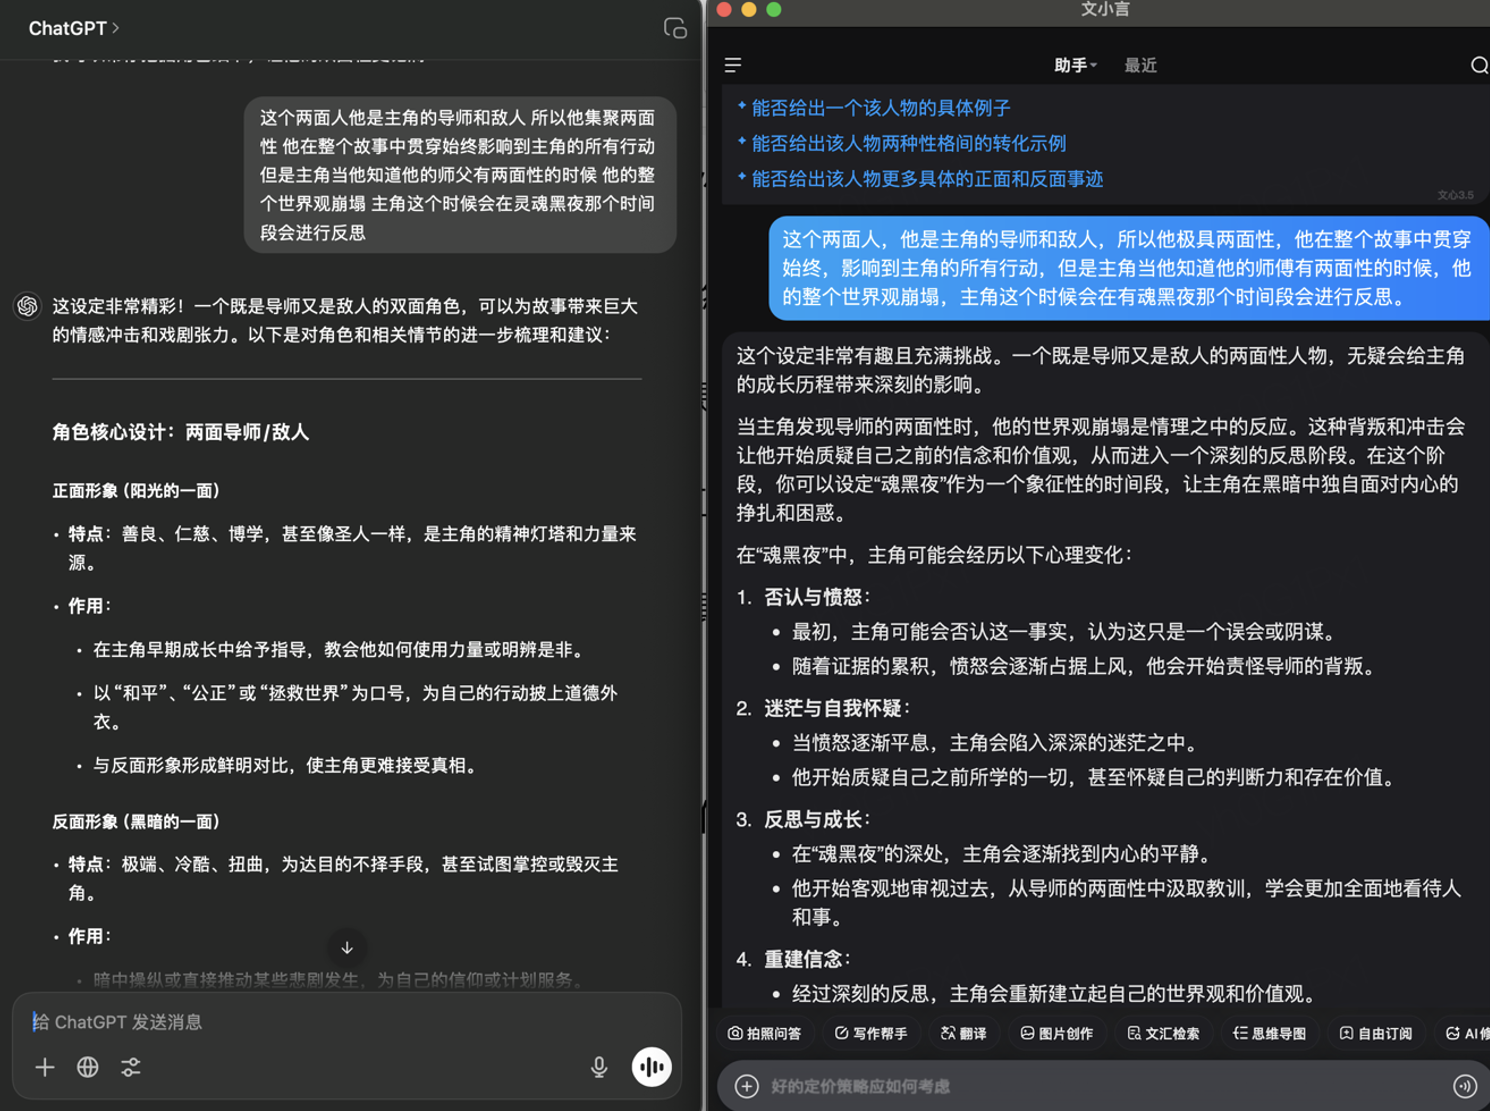Click the 翻译 shortcut chip

[964, 1033]
